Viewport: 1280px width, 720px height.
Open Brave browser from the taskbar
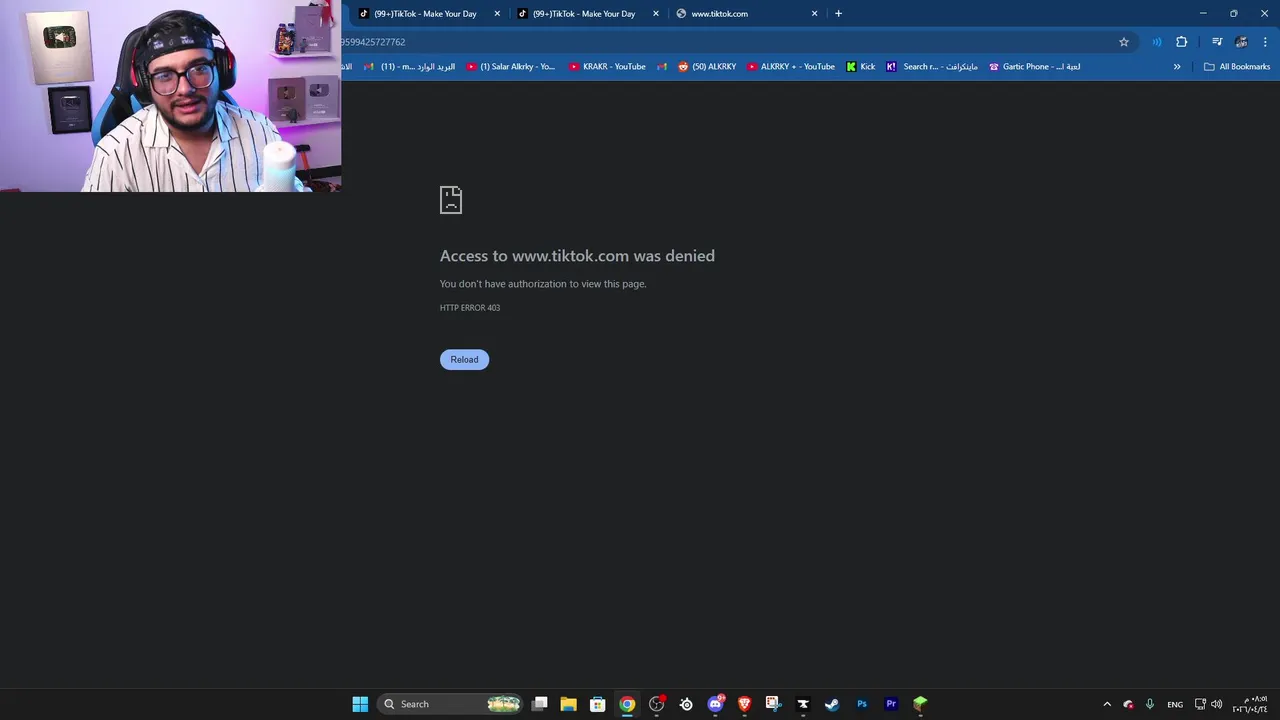pos(744,704)
